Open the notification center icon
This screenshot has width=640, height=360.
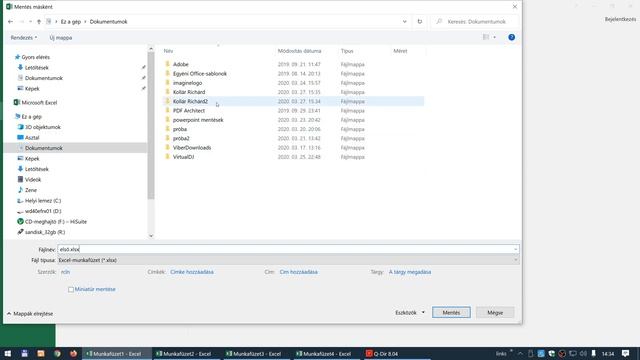click(625, 353)
